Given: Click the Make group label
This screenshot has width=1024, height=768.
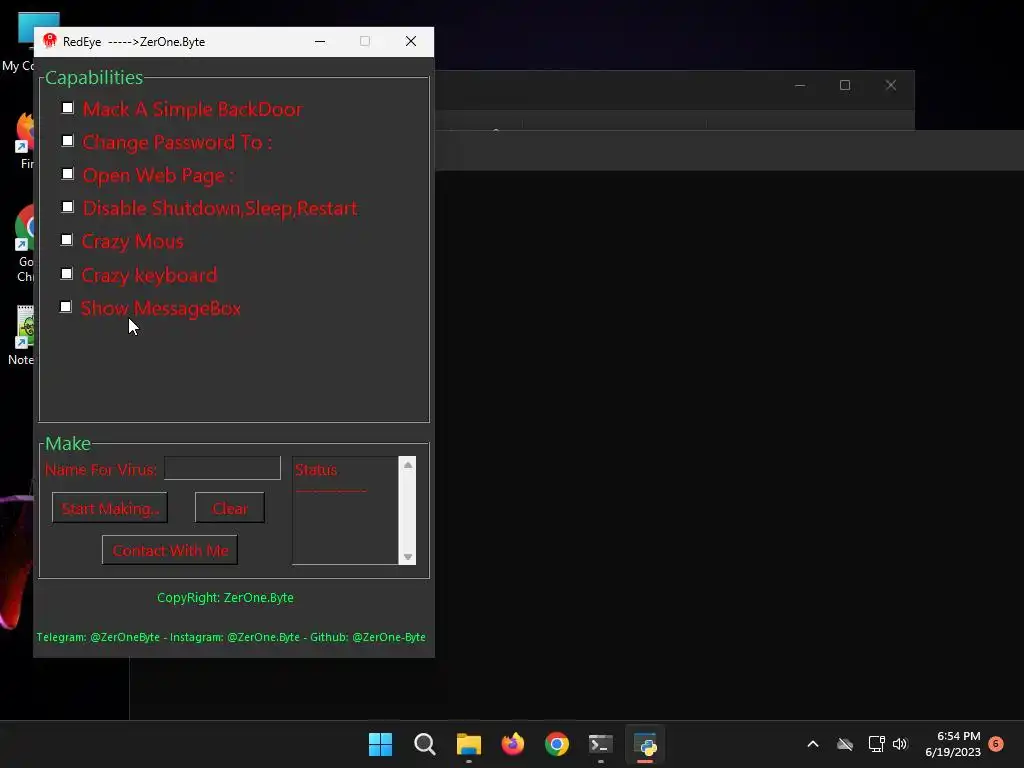Looking at the screenshot, I should 68,443.
